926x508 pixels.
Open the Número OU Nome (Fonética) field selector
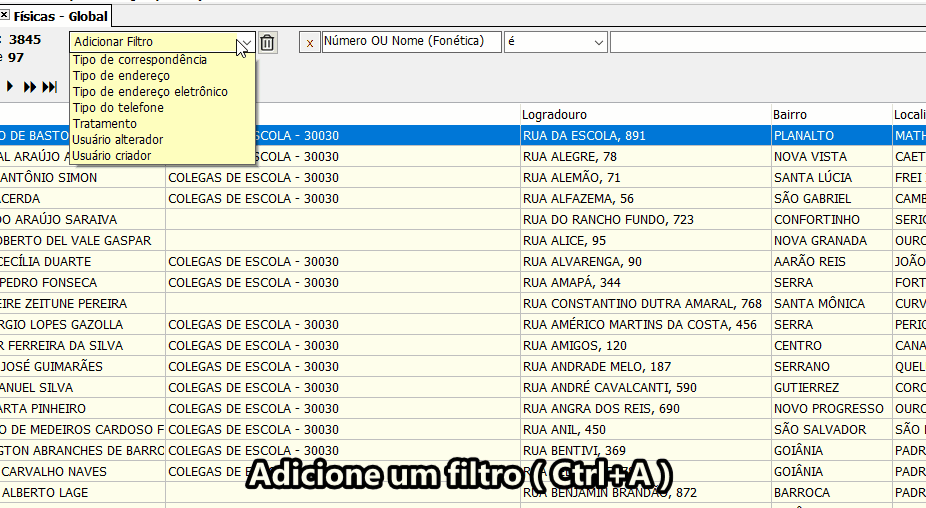[411, 42]
